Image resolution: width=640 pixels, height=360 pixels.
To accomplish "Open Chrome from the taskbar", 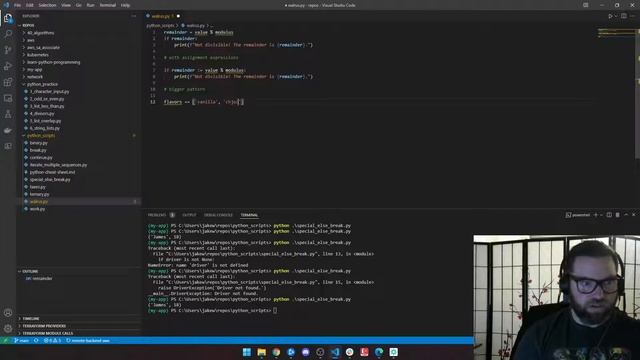I will pyautogui.click(x=276, y=352).
